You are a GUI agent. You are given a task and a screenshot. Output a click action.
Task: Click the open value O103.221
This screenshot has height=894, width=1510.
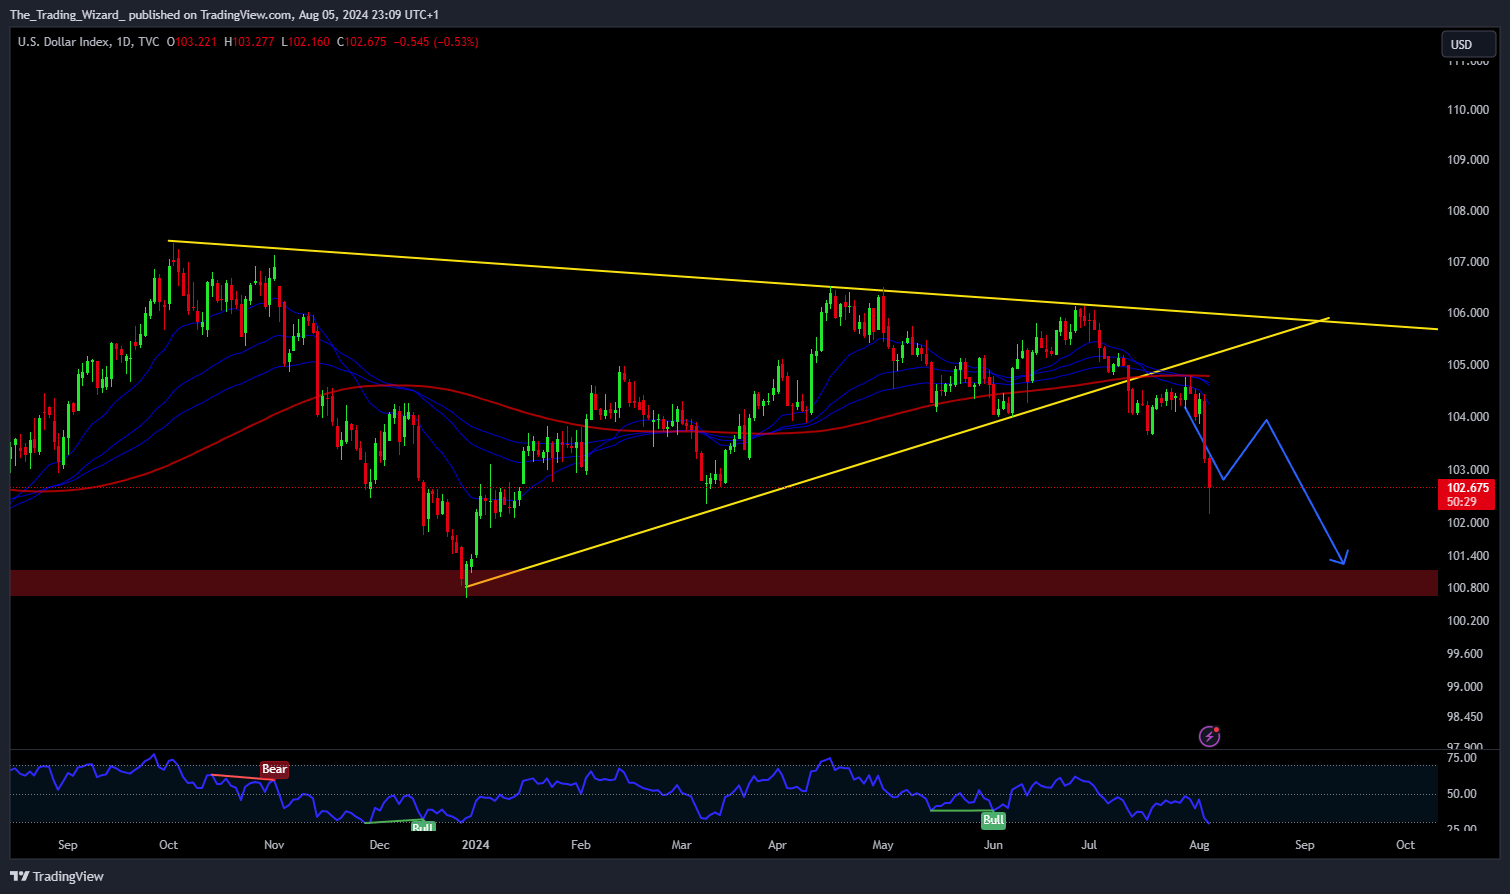(193, 42)
